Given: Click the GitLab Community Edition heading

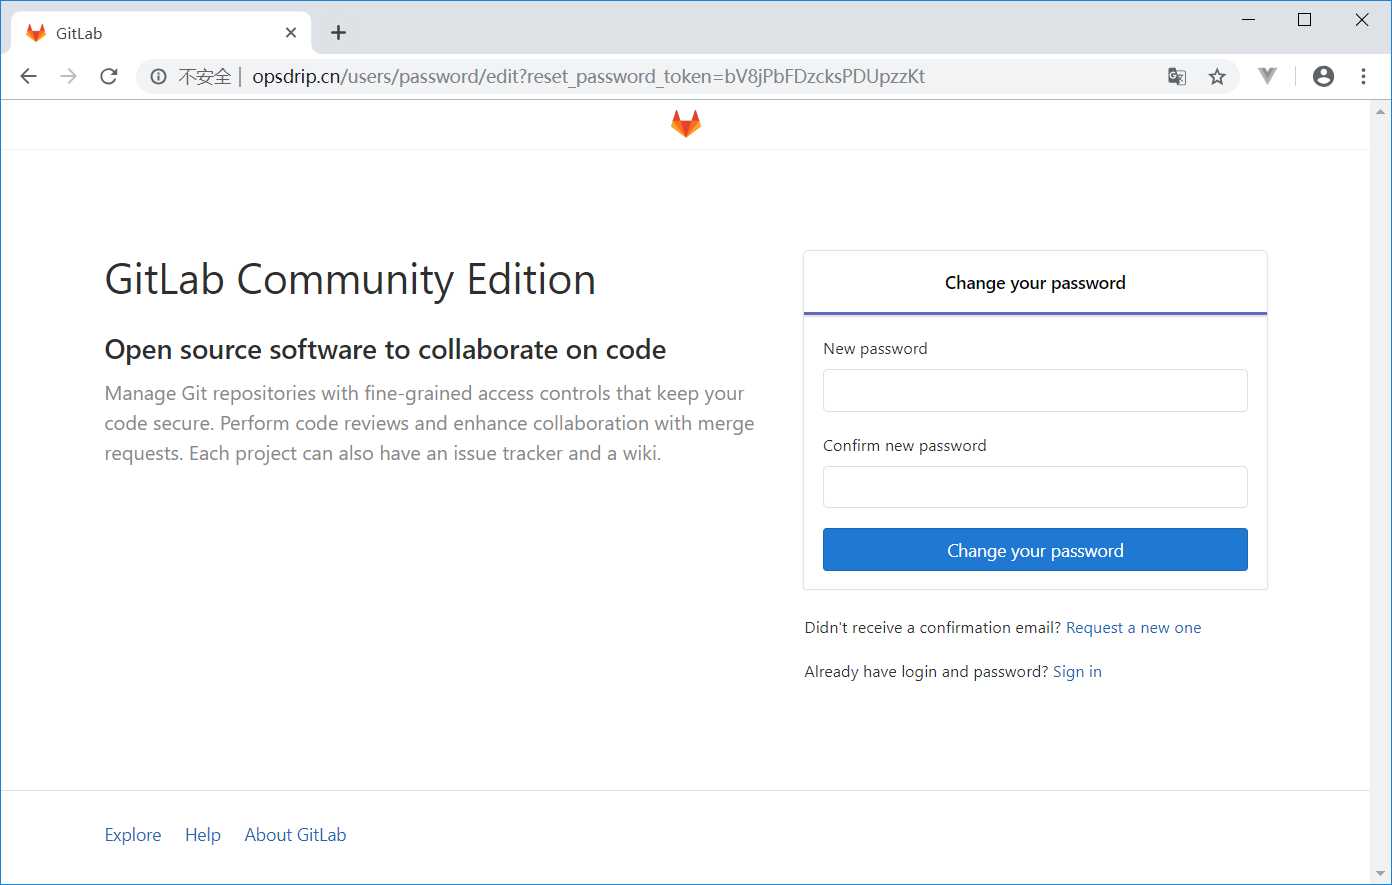Looking at the screenshot, I should pos(350,279).
